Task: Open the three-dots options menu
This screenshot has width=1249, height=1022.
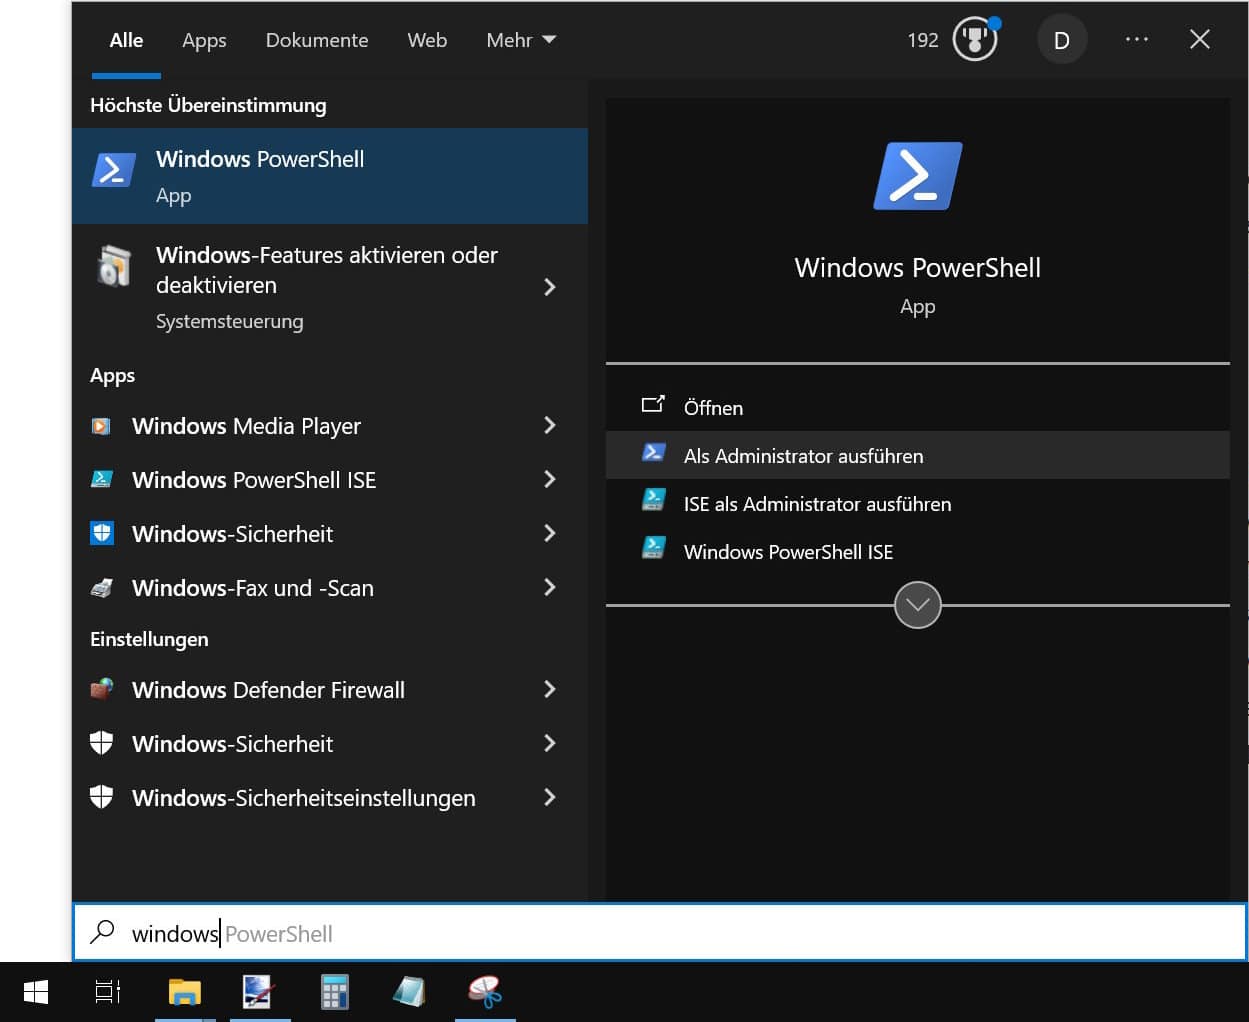Action: pyautogui.click(x=1137, y=39)
